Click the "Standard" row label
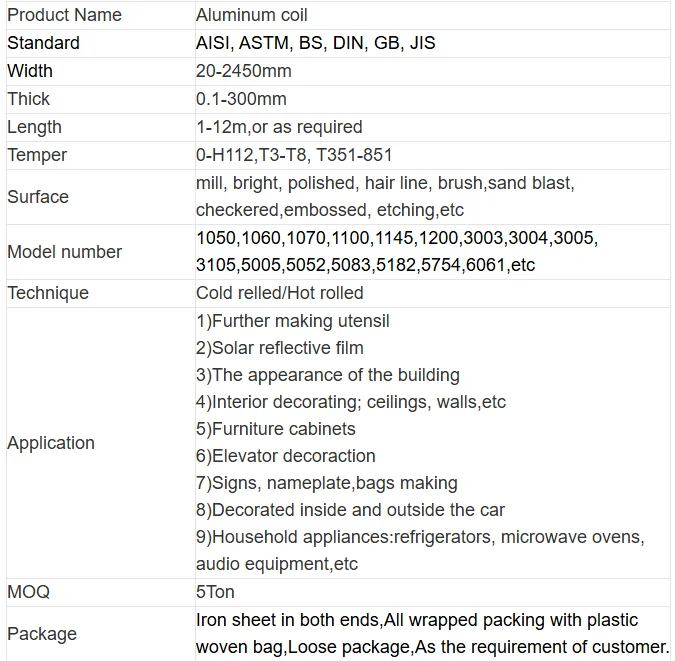Viewport: 675px width, 661px height. coord(43,43)
